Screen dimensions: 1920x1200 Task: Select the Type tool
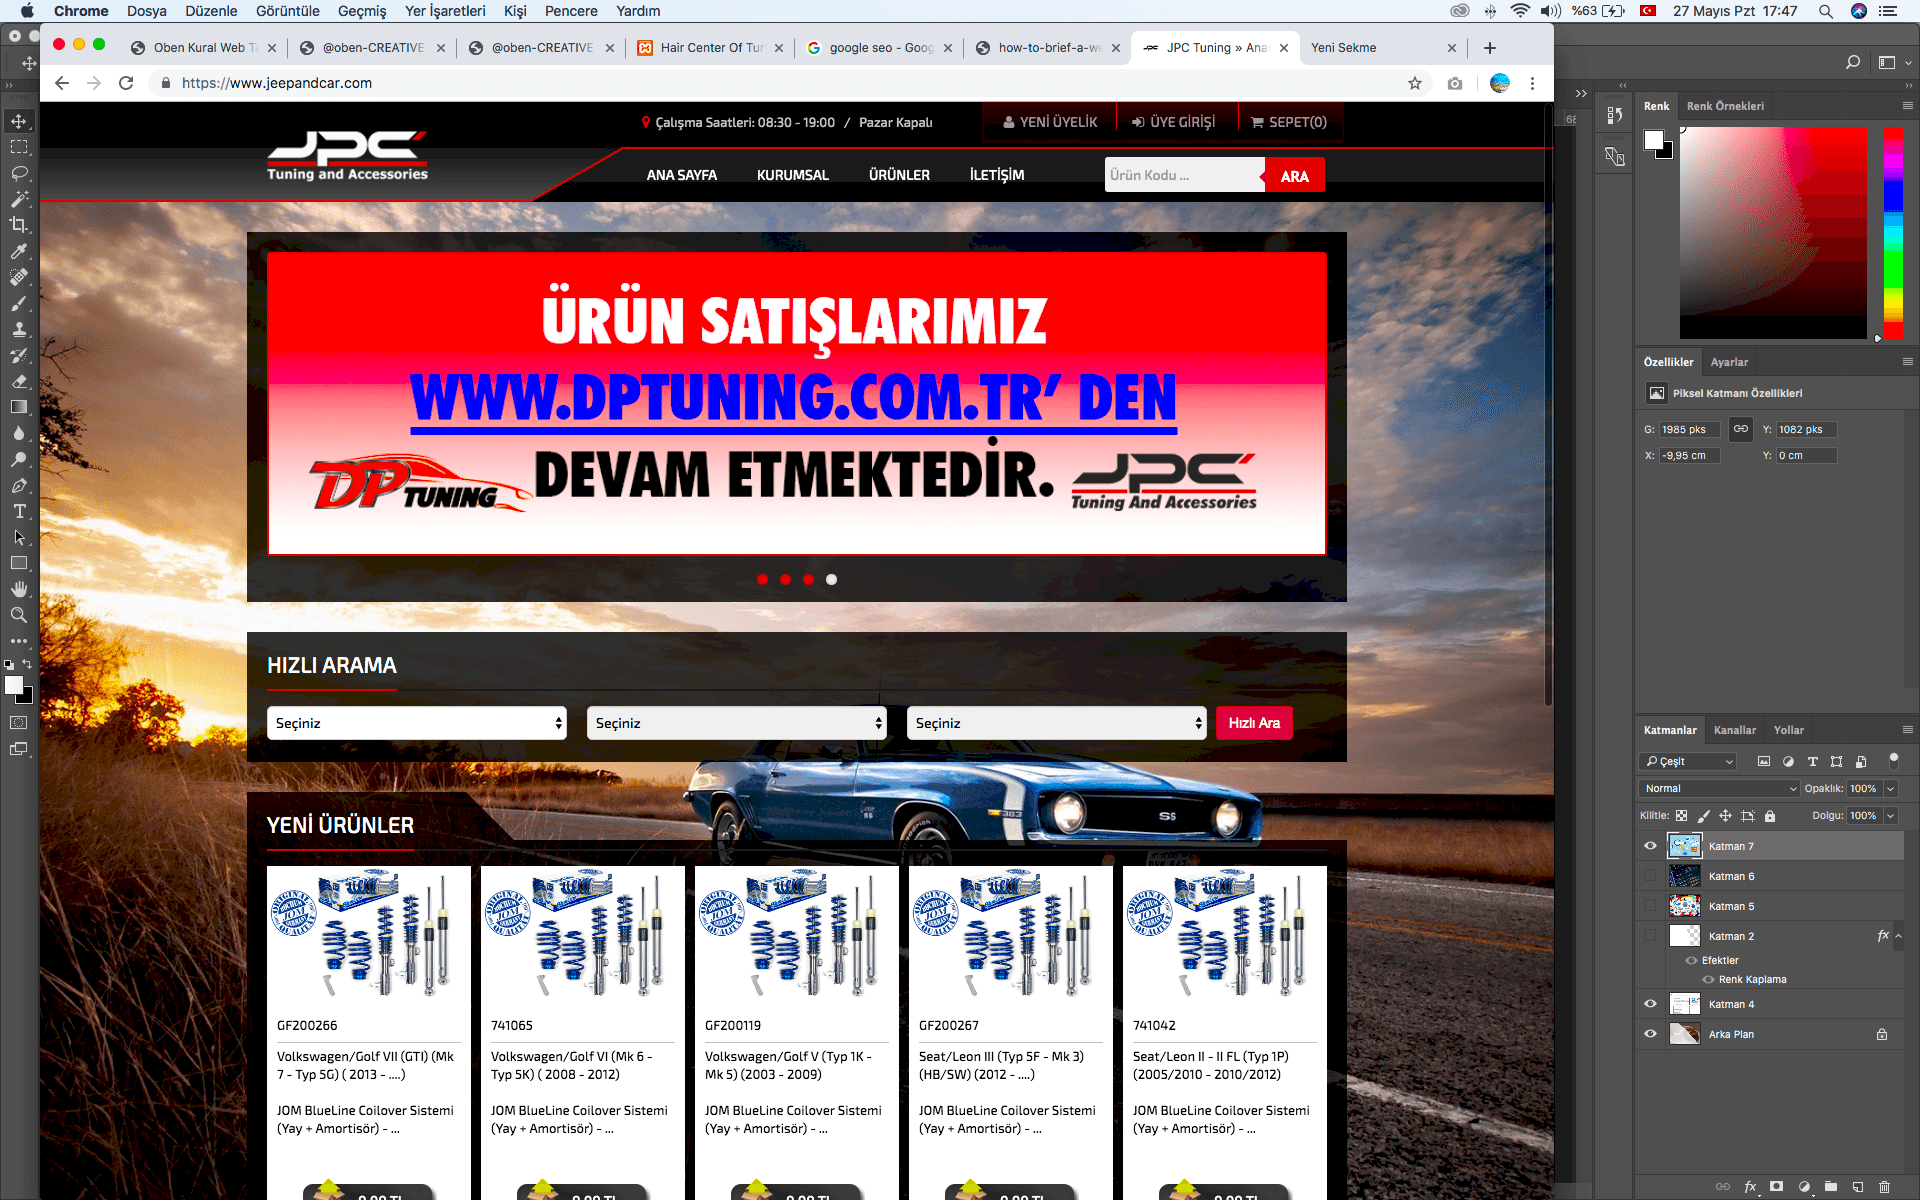[19, 511]
